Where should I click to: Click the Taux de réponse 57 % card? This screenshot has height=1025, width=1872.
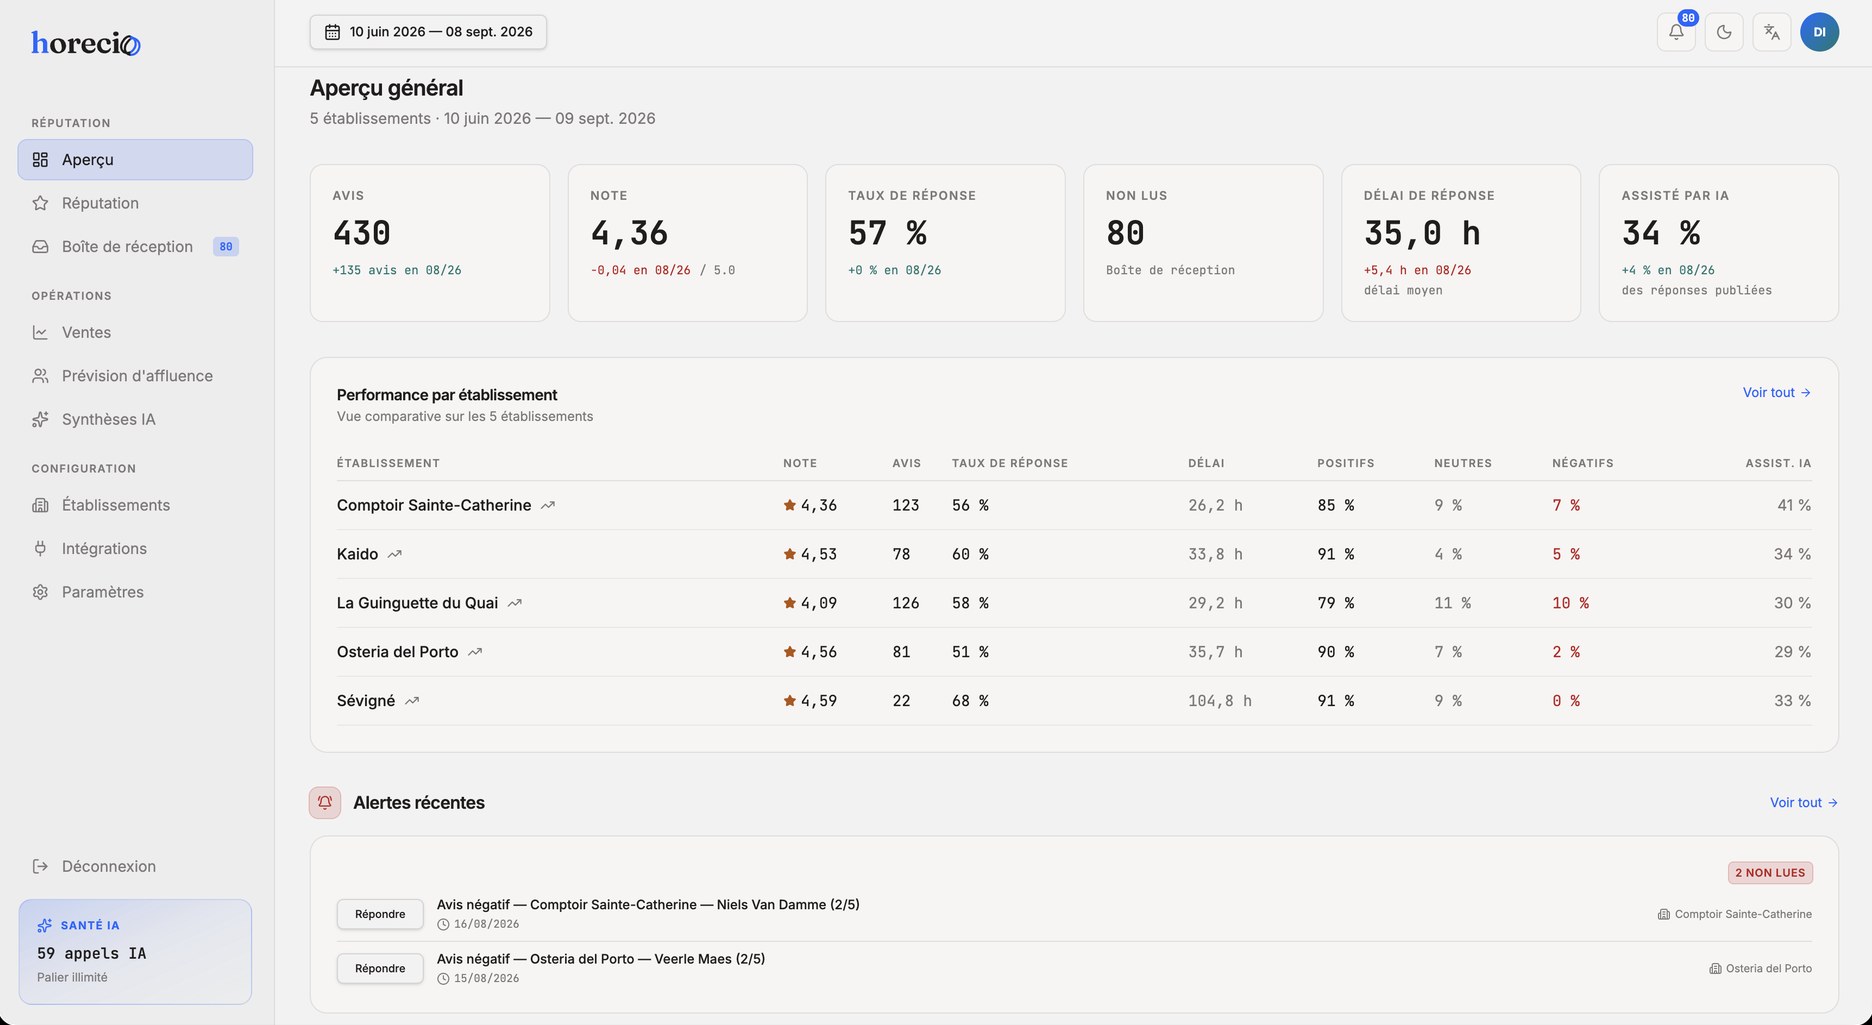click(945, 243)
